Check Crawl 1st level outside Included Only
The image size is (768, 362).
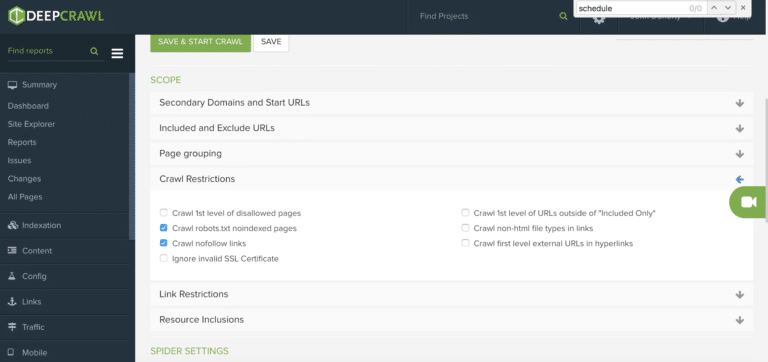pos(465,213)
